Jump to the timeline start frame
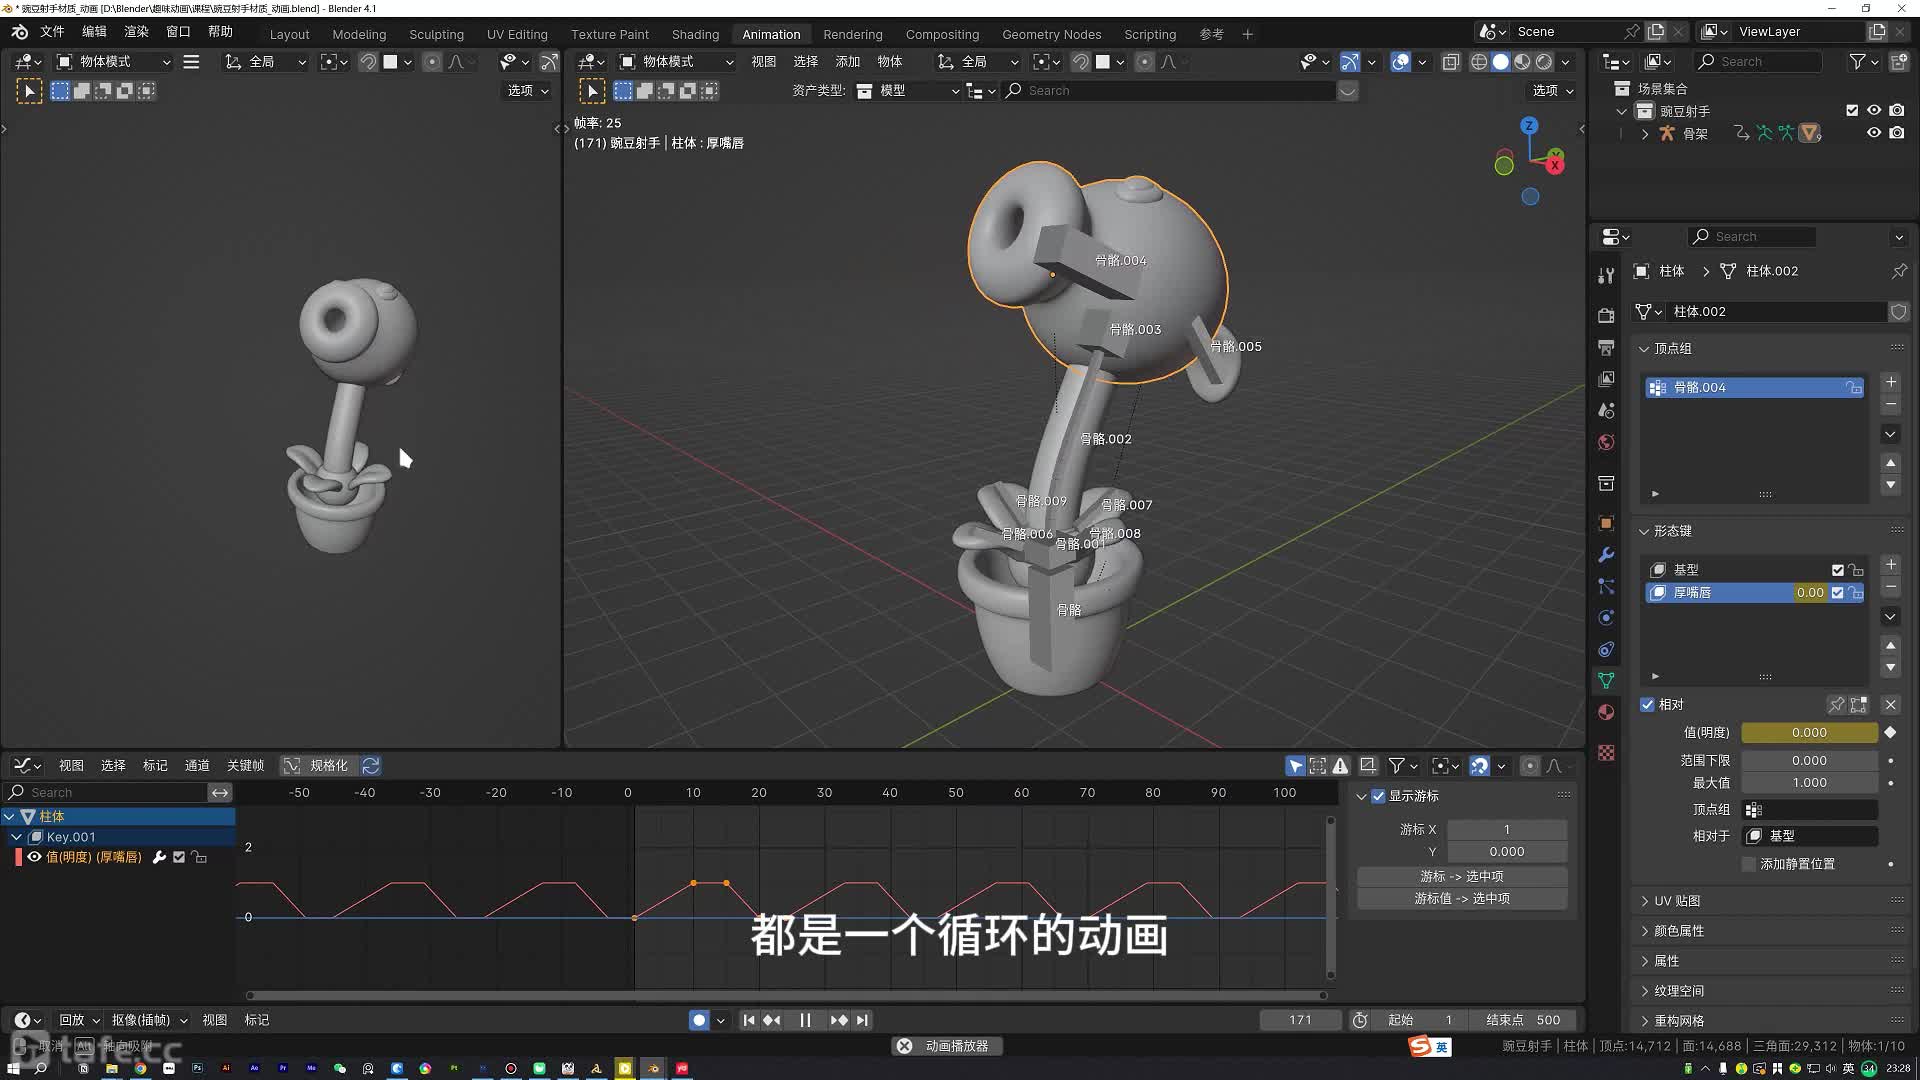Image resolution: width=1920 pixels, height=1080 pixels. coord(748,1020)
